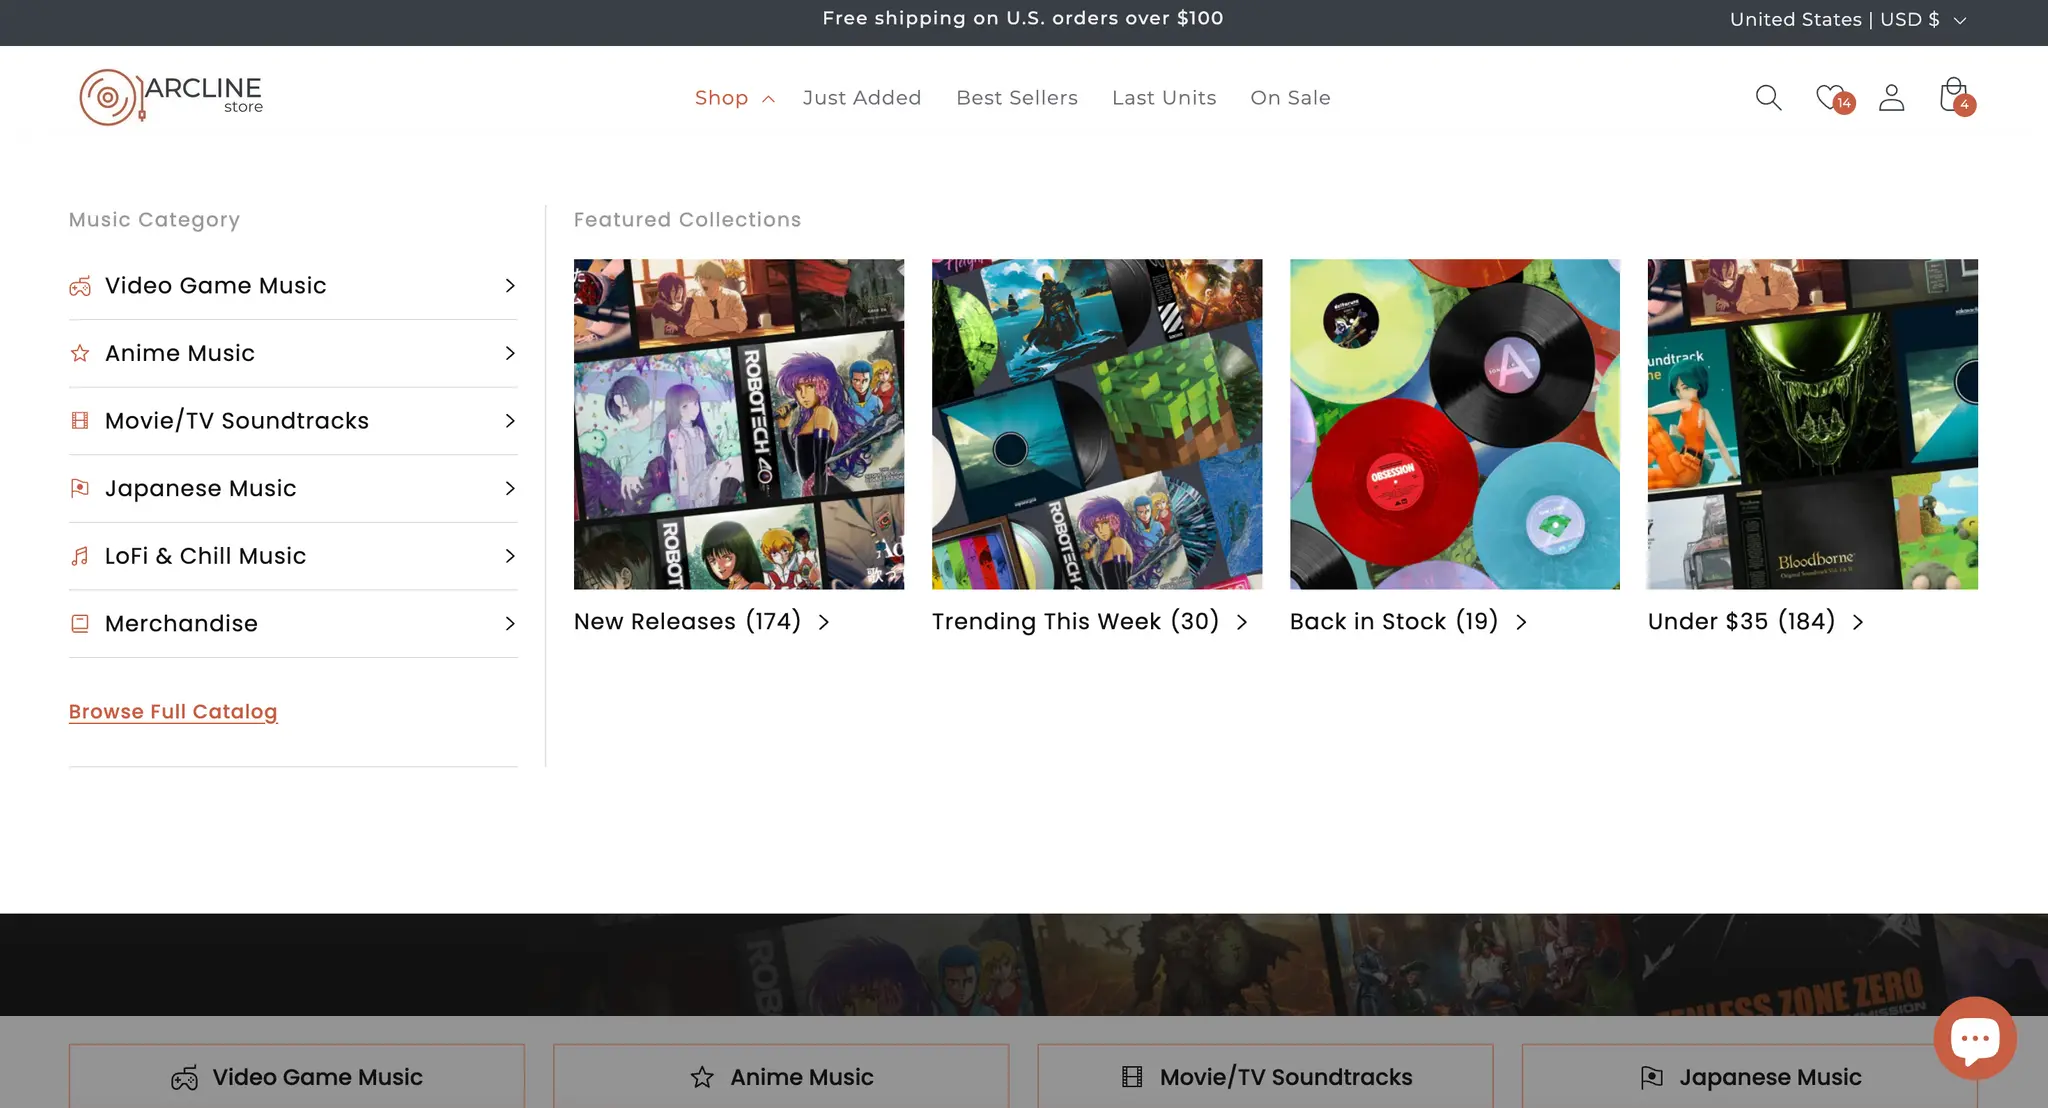Click the film strip icon beside Movie/TV Soundtracks in menu
The image size is (2048, 1108).
pos(80,421)
